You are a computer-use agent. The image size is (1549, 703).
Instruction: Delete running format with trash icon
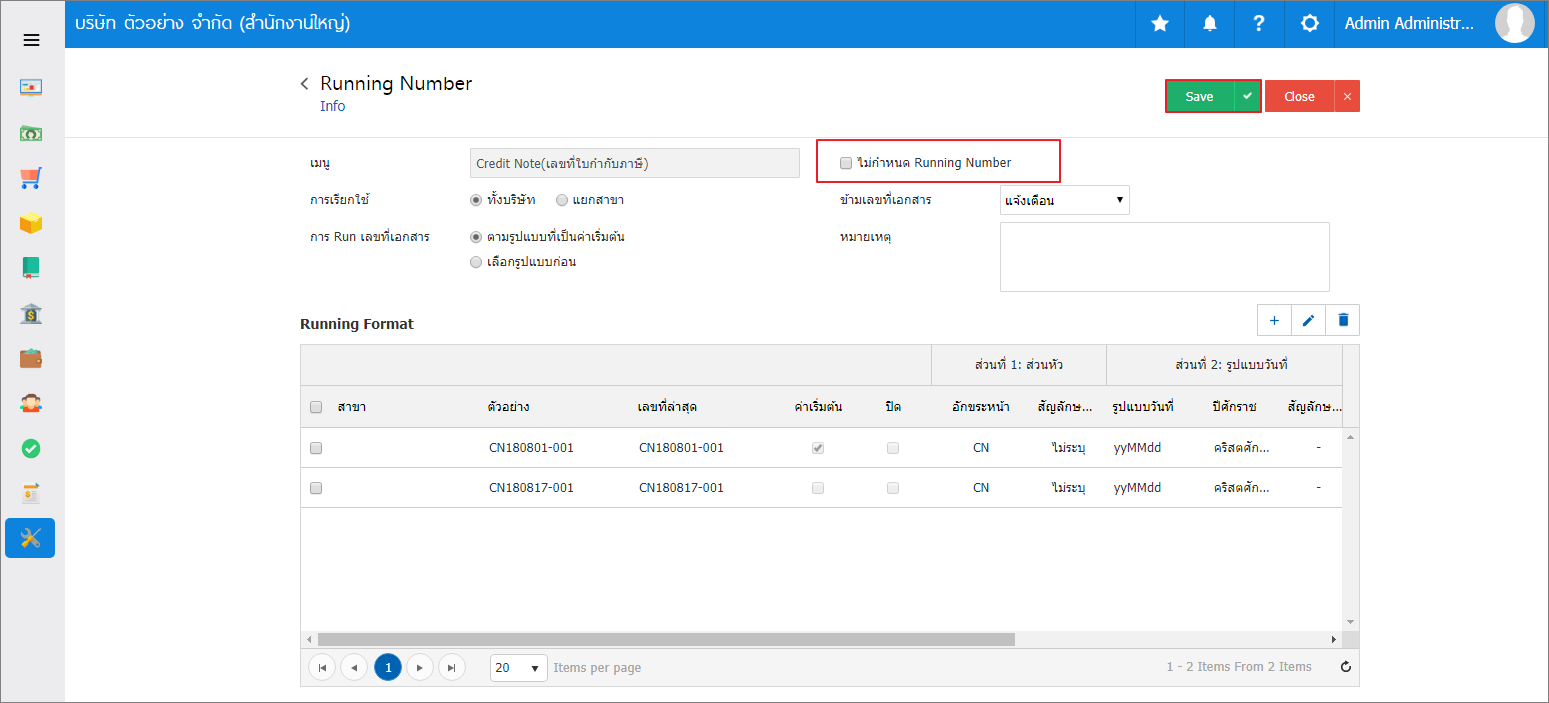1343,320
